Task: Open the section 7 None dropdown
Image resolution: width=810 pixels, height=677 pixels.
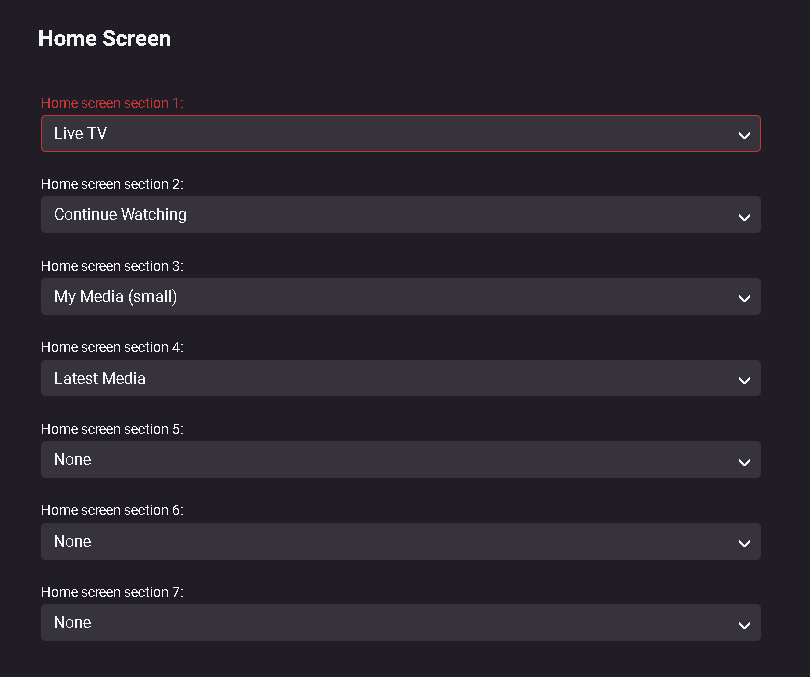Action: click(x=400, y=623)
